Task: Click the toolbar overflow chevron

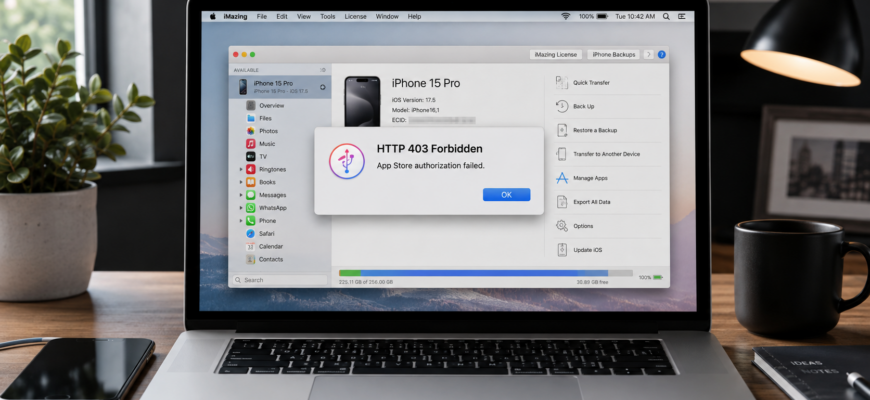Action: tap(648, 54)
